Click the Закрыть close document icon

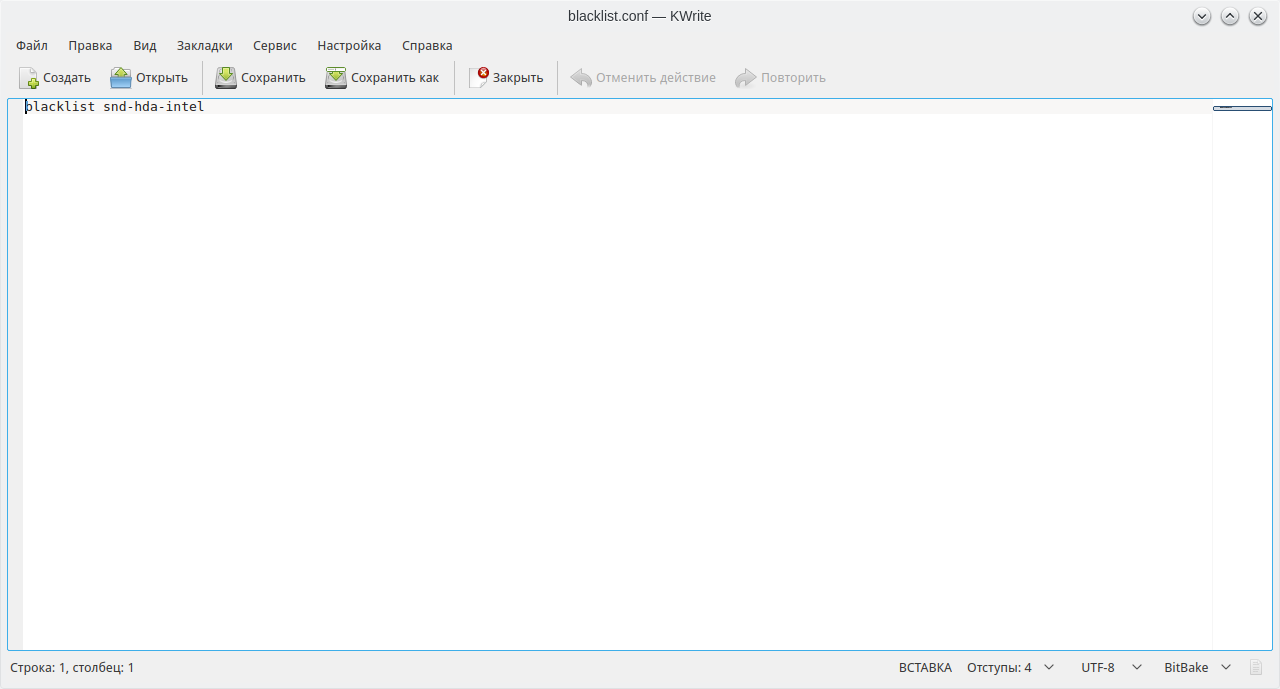479,78
